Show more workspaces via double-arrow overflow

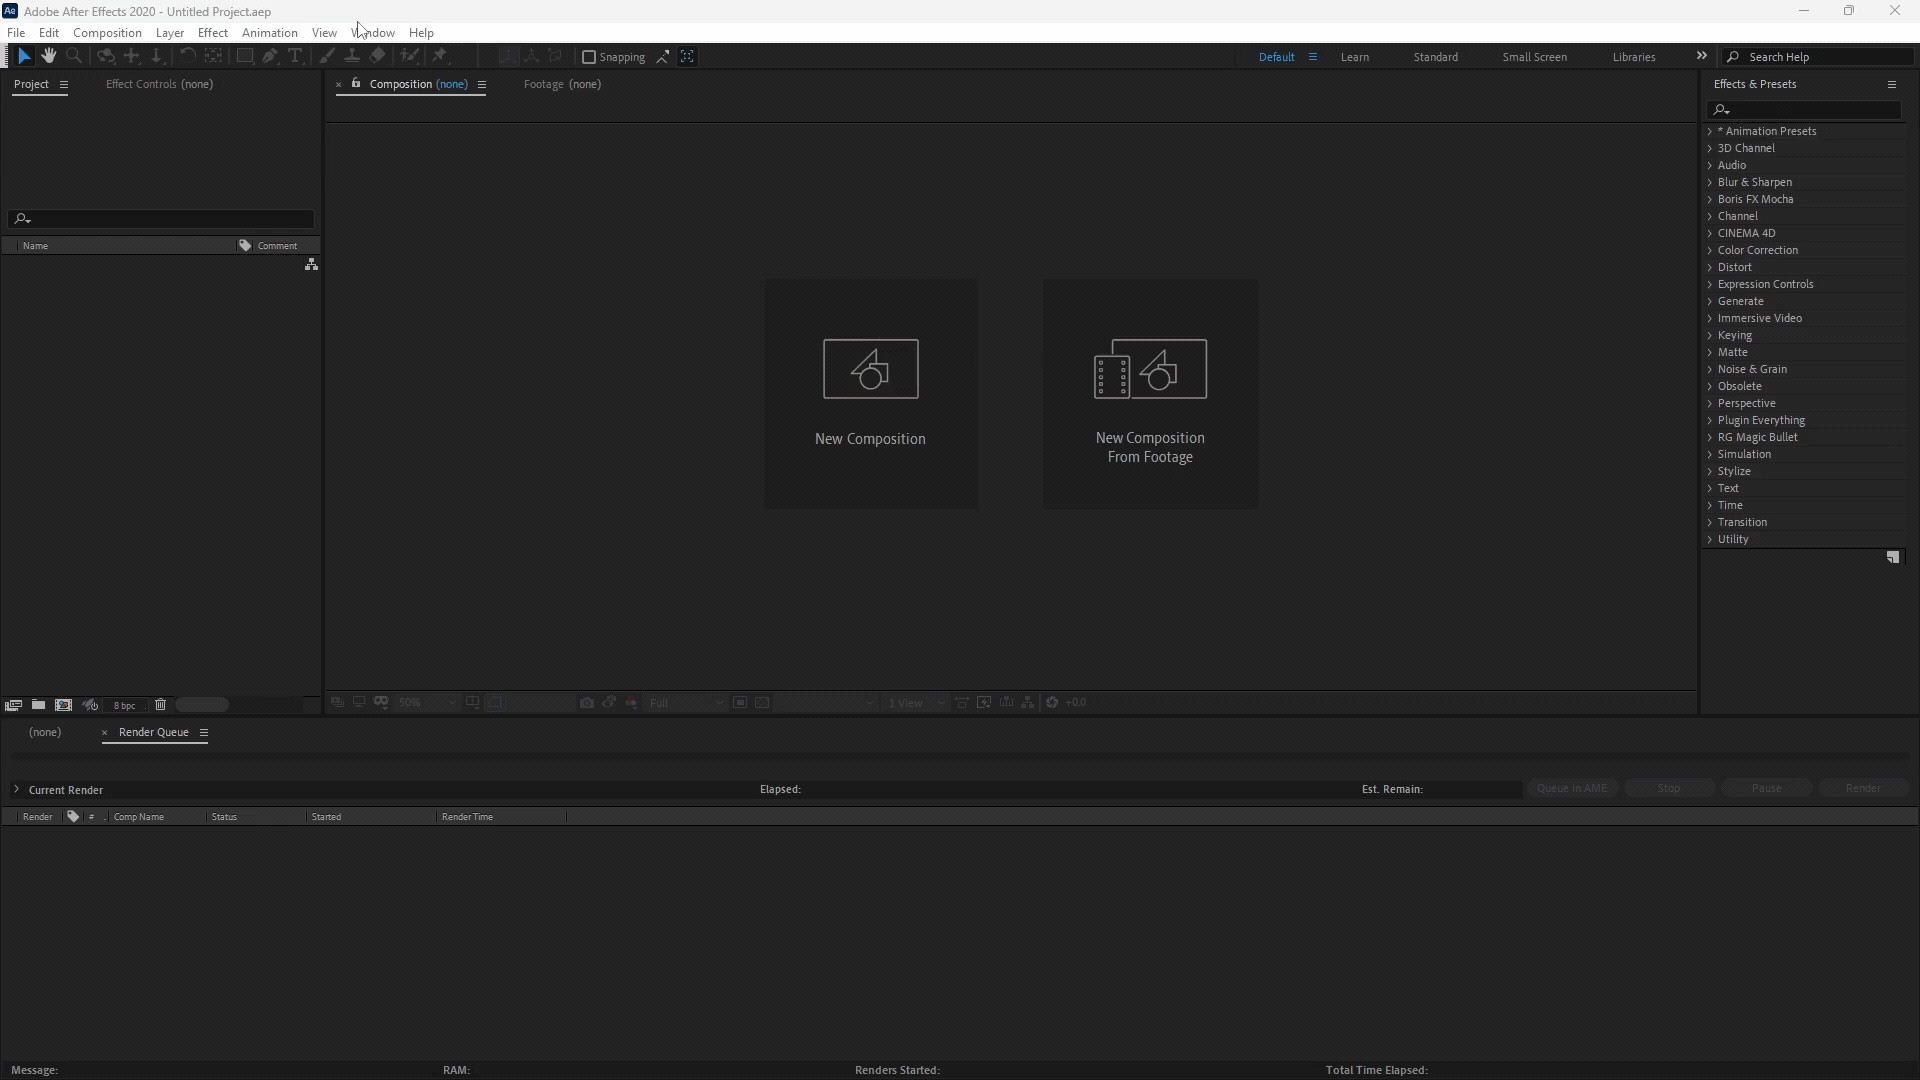(1702, 56)
